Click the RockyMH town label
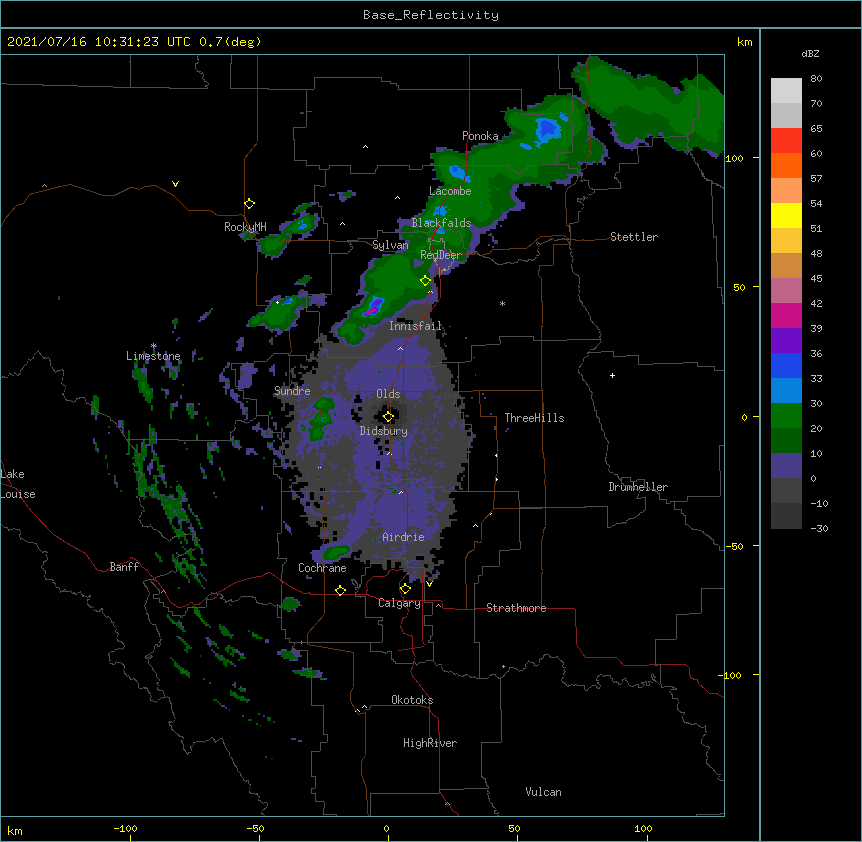This screenshot has height=842, width=862. pyautogui.click(x=245, y=227)
